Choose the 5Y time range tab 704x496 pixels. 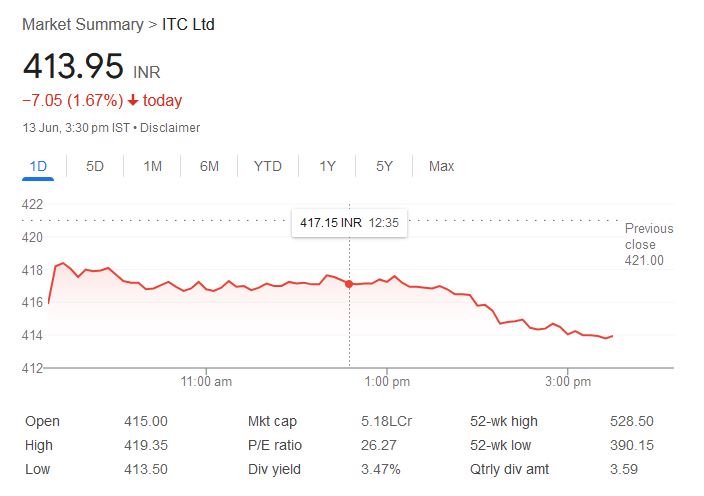click(384, 166)
